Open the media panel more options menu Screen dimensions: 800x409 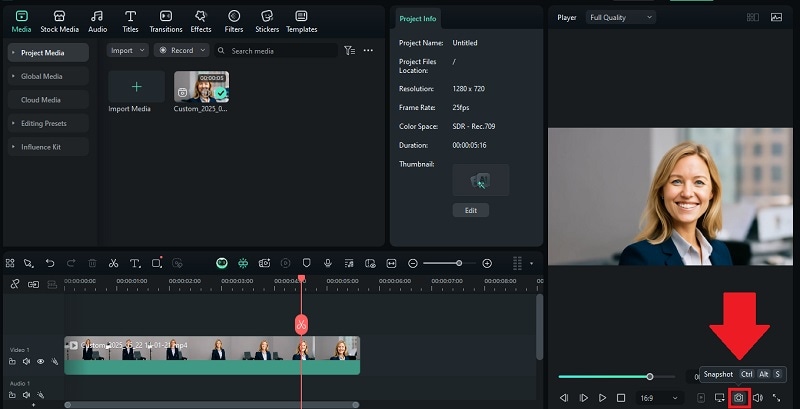point(368,50)
